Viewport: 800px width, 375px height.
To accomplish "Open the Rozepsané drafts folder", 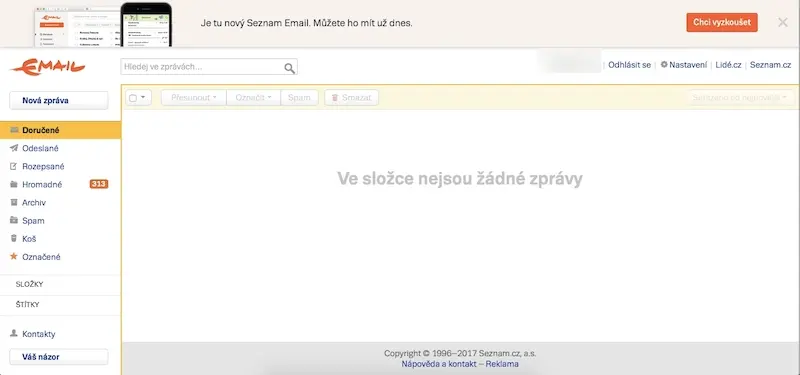I will coord(60,166).
